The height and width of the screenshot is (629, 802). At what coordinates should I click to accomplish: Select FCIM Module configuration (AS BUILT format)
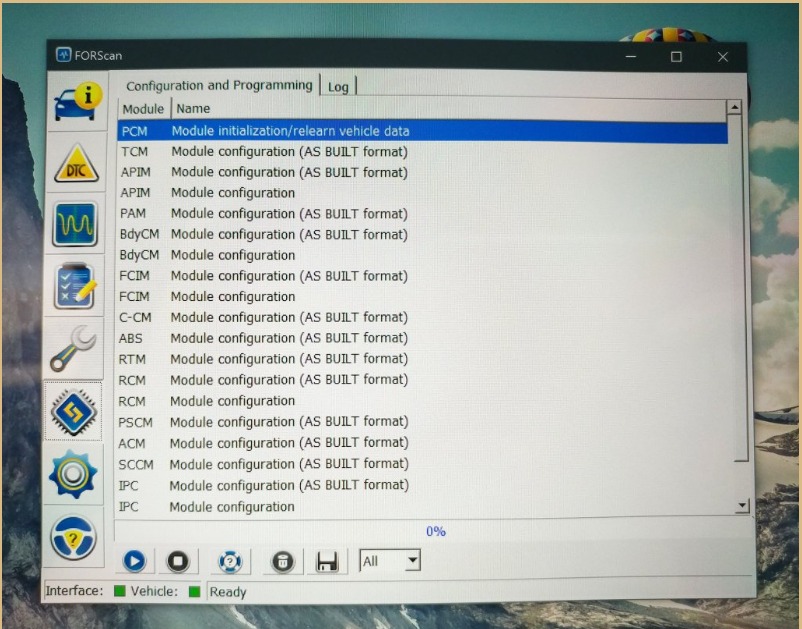pos(422,276)
